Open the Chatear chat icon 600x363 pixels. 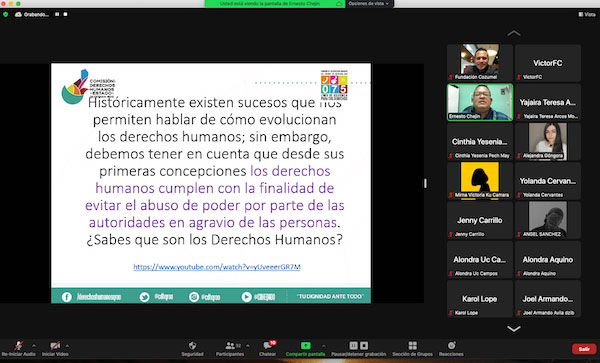[267, 346]
